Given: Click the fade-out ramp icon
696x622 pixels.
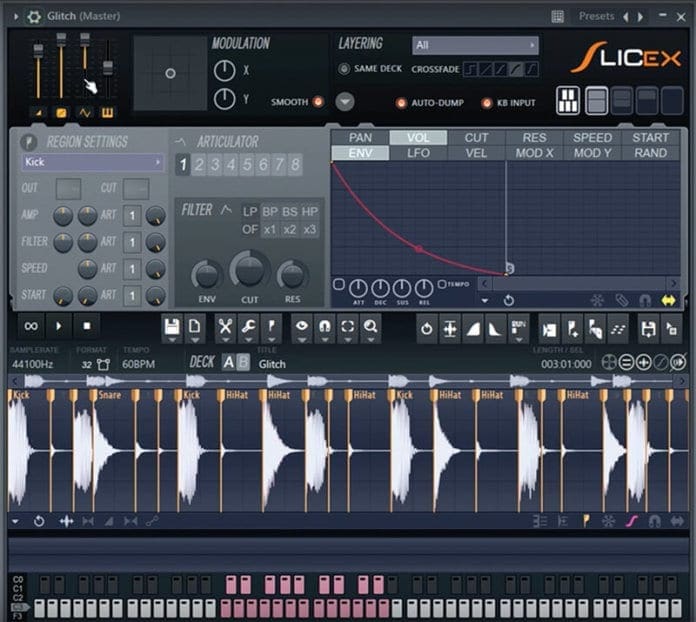Looking at the screenshot, I should [x=495, y=329].
